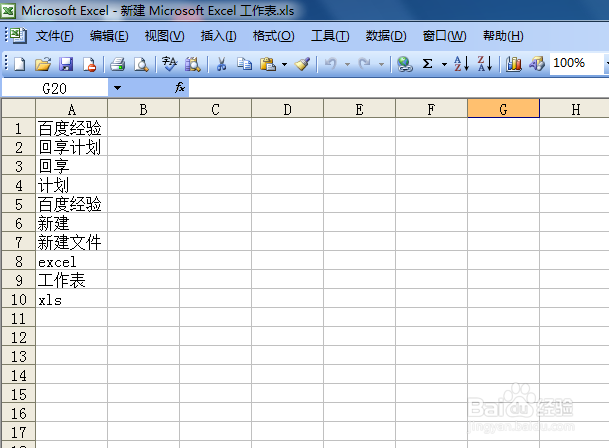Image resolution: width=609 pixels, height=448 pixels.
Task: Click the Redo arrow icon
Action: coord(365,64)
